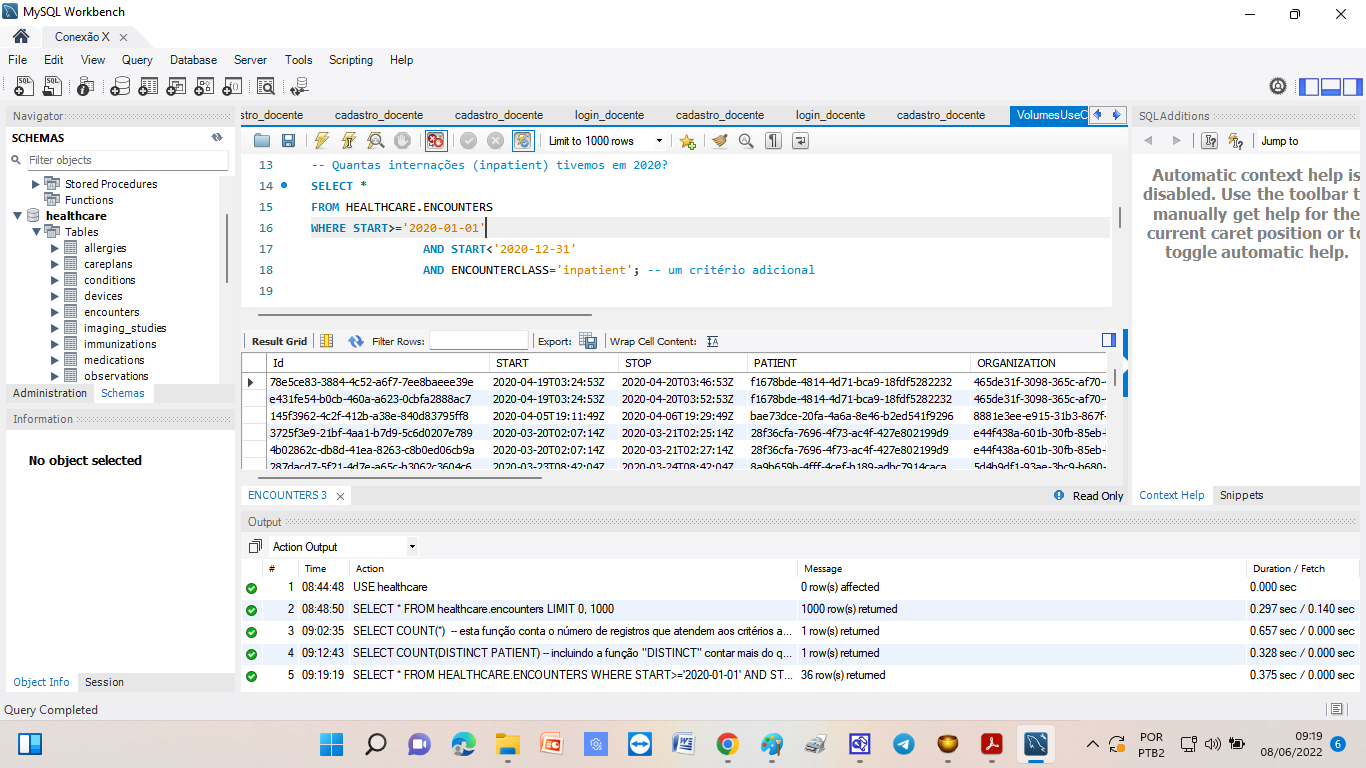This screenshot has height=768, width=1366.
Task: Close the ENCOUNTERS 3 result tab
Action: tap(340, 496)
